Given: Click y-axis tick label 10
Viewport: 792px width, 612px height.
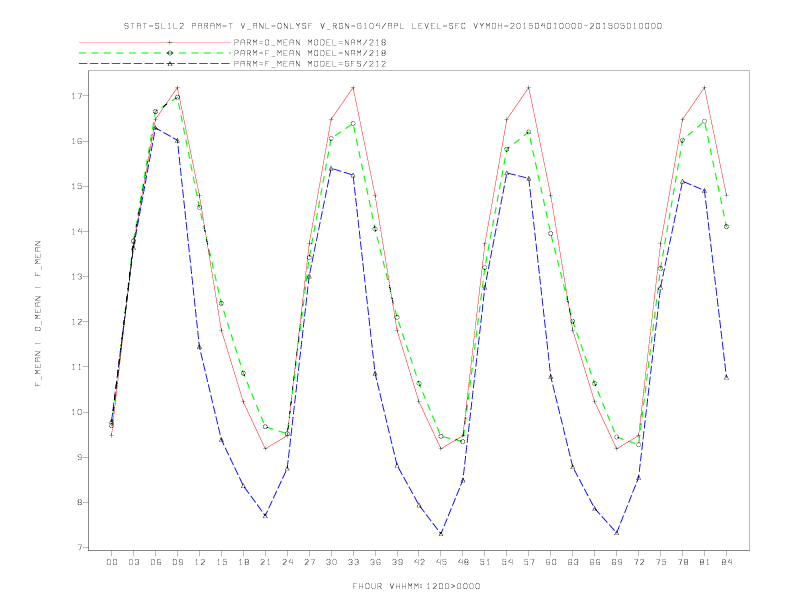Looking at the screenshot, I should tap(77, 412).
